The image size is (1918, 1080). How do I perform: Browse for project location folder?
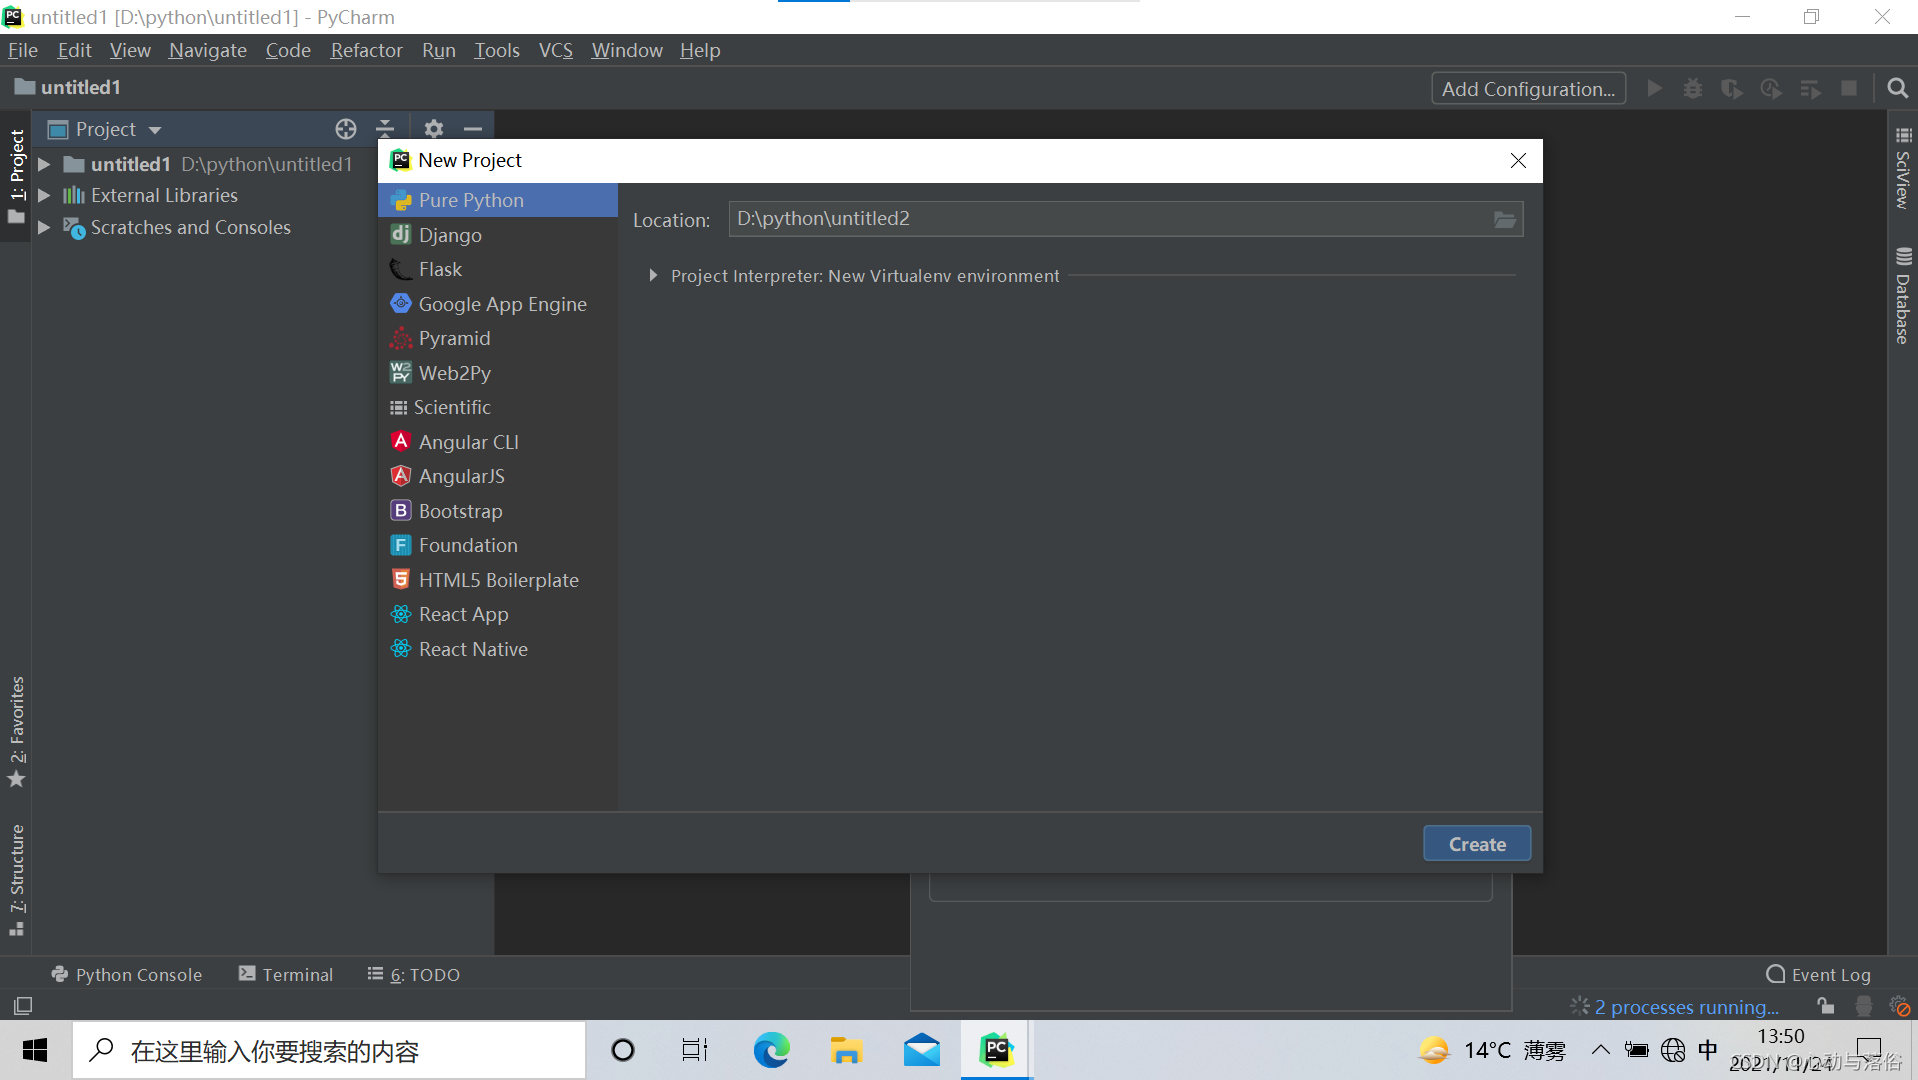click(x=1504, y=219)
